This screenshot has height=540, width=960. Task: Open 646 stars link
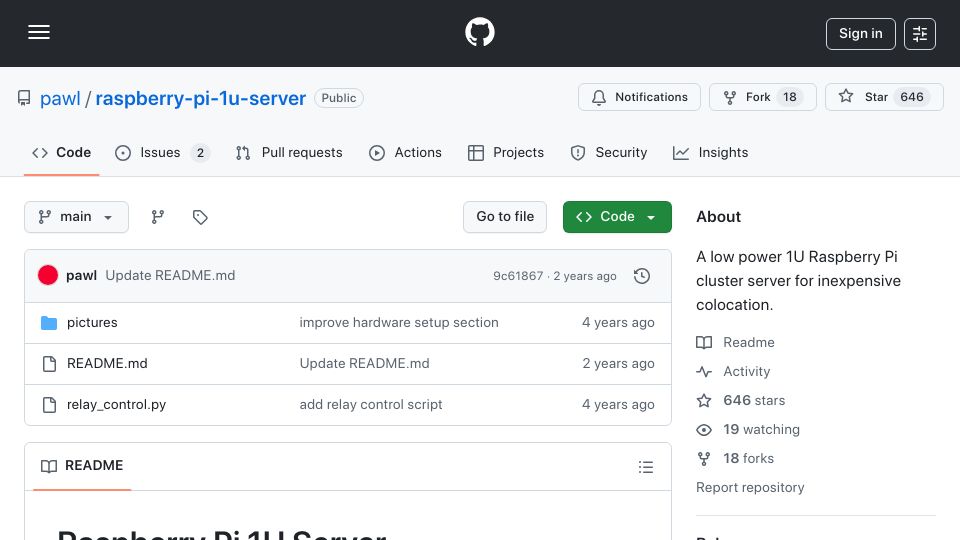(741, 400)
